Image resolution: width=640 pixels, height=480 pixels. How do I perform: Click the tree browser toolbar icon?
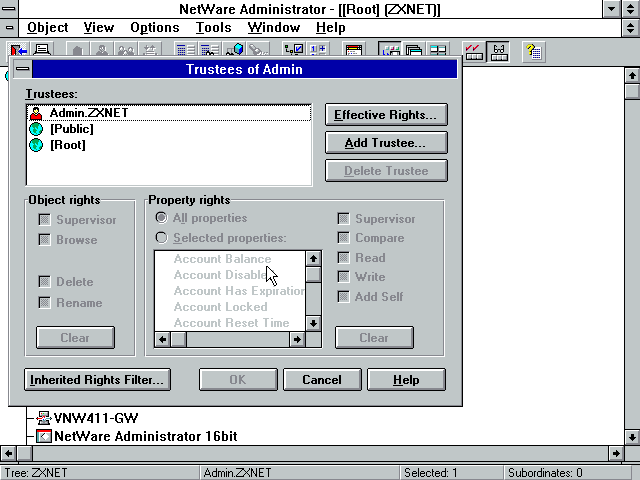[293, 50]
